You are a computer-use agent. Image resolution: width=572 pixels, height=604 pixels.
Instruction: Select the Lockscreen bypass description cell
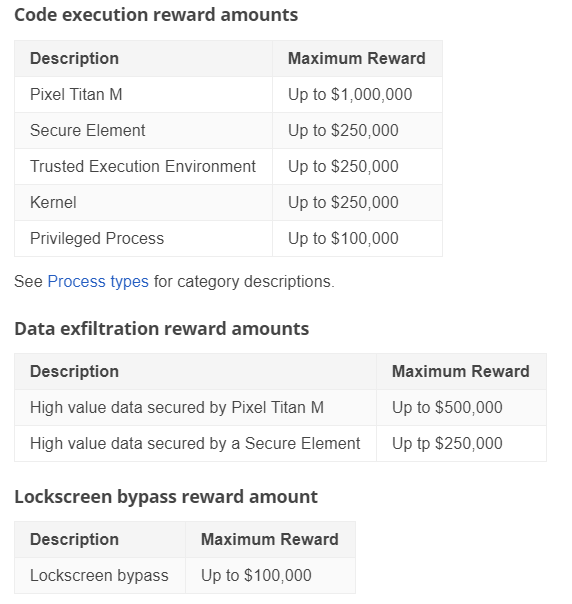tap(100, 575)
